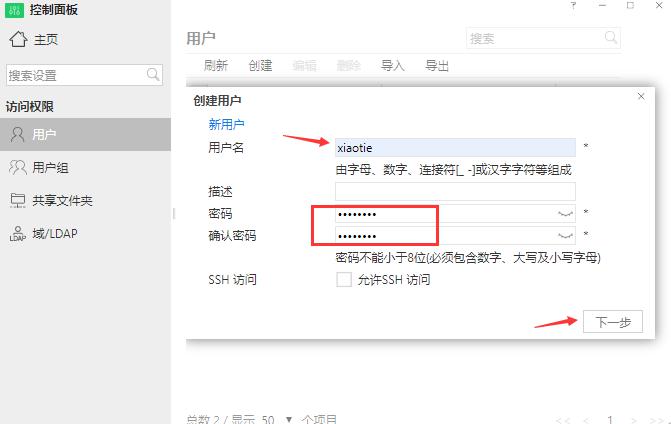Click the magnifier in the user search box
The image size is (671, 424).
coord(610,38)
